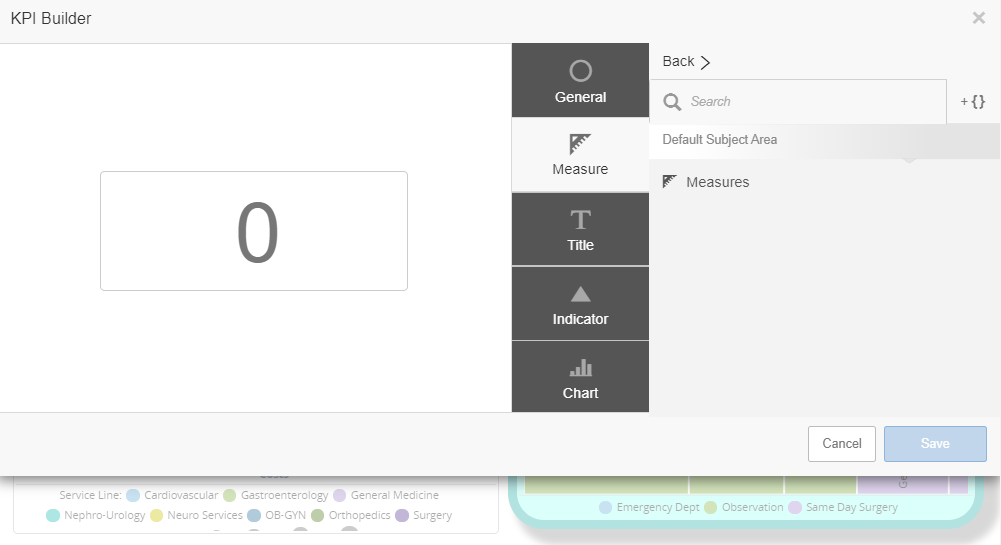Click the magnifier search icon
Viewport: 1001px width, 545px height.
[x=672, y=102]
